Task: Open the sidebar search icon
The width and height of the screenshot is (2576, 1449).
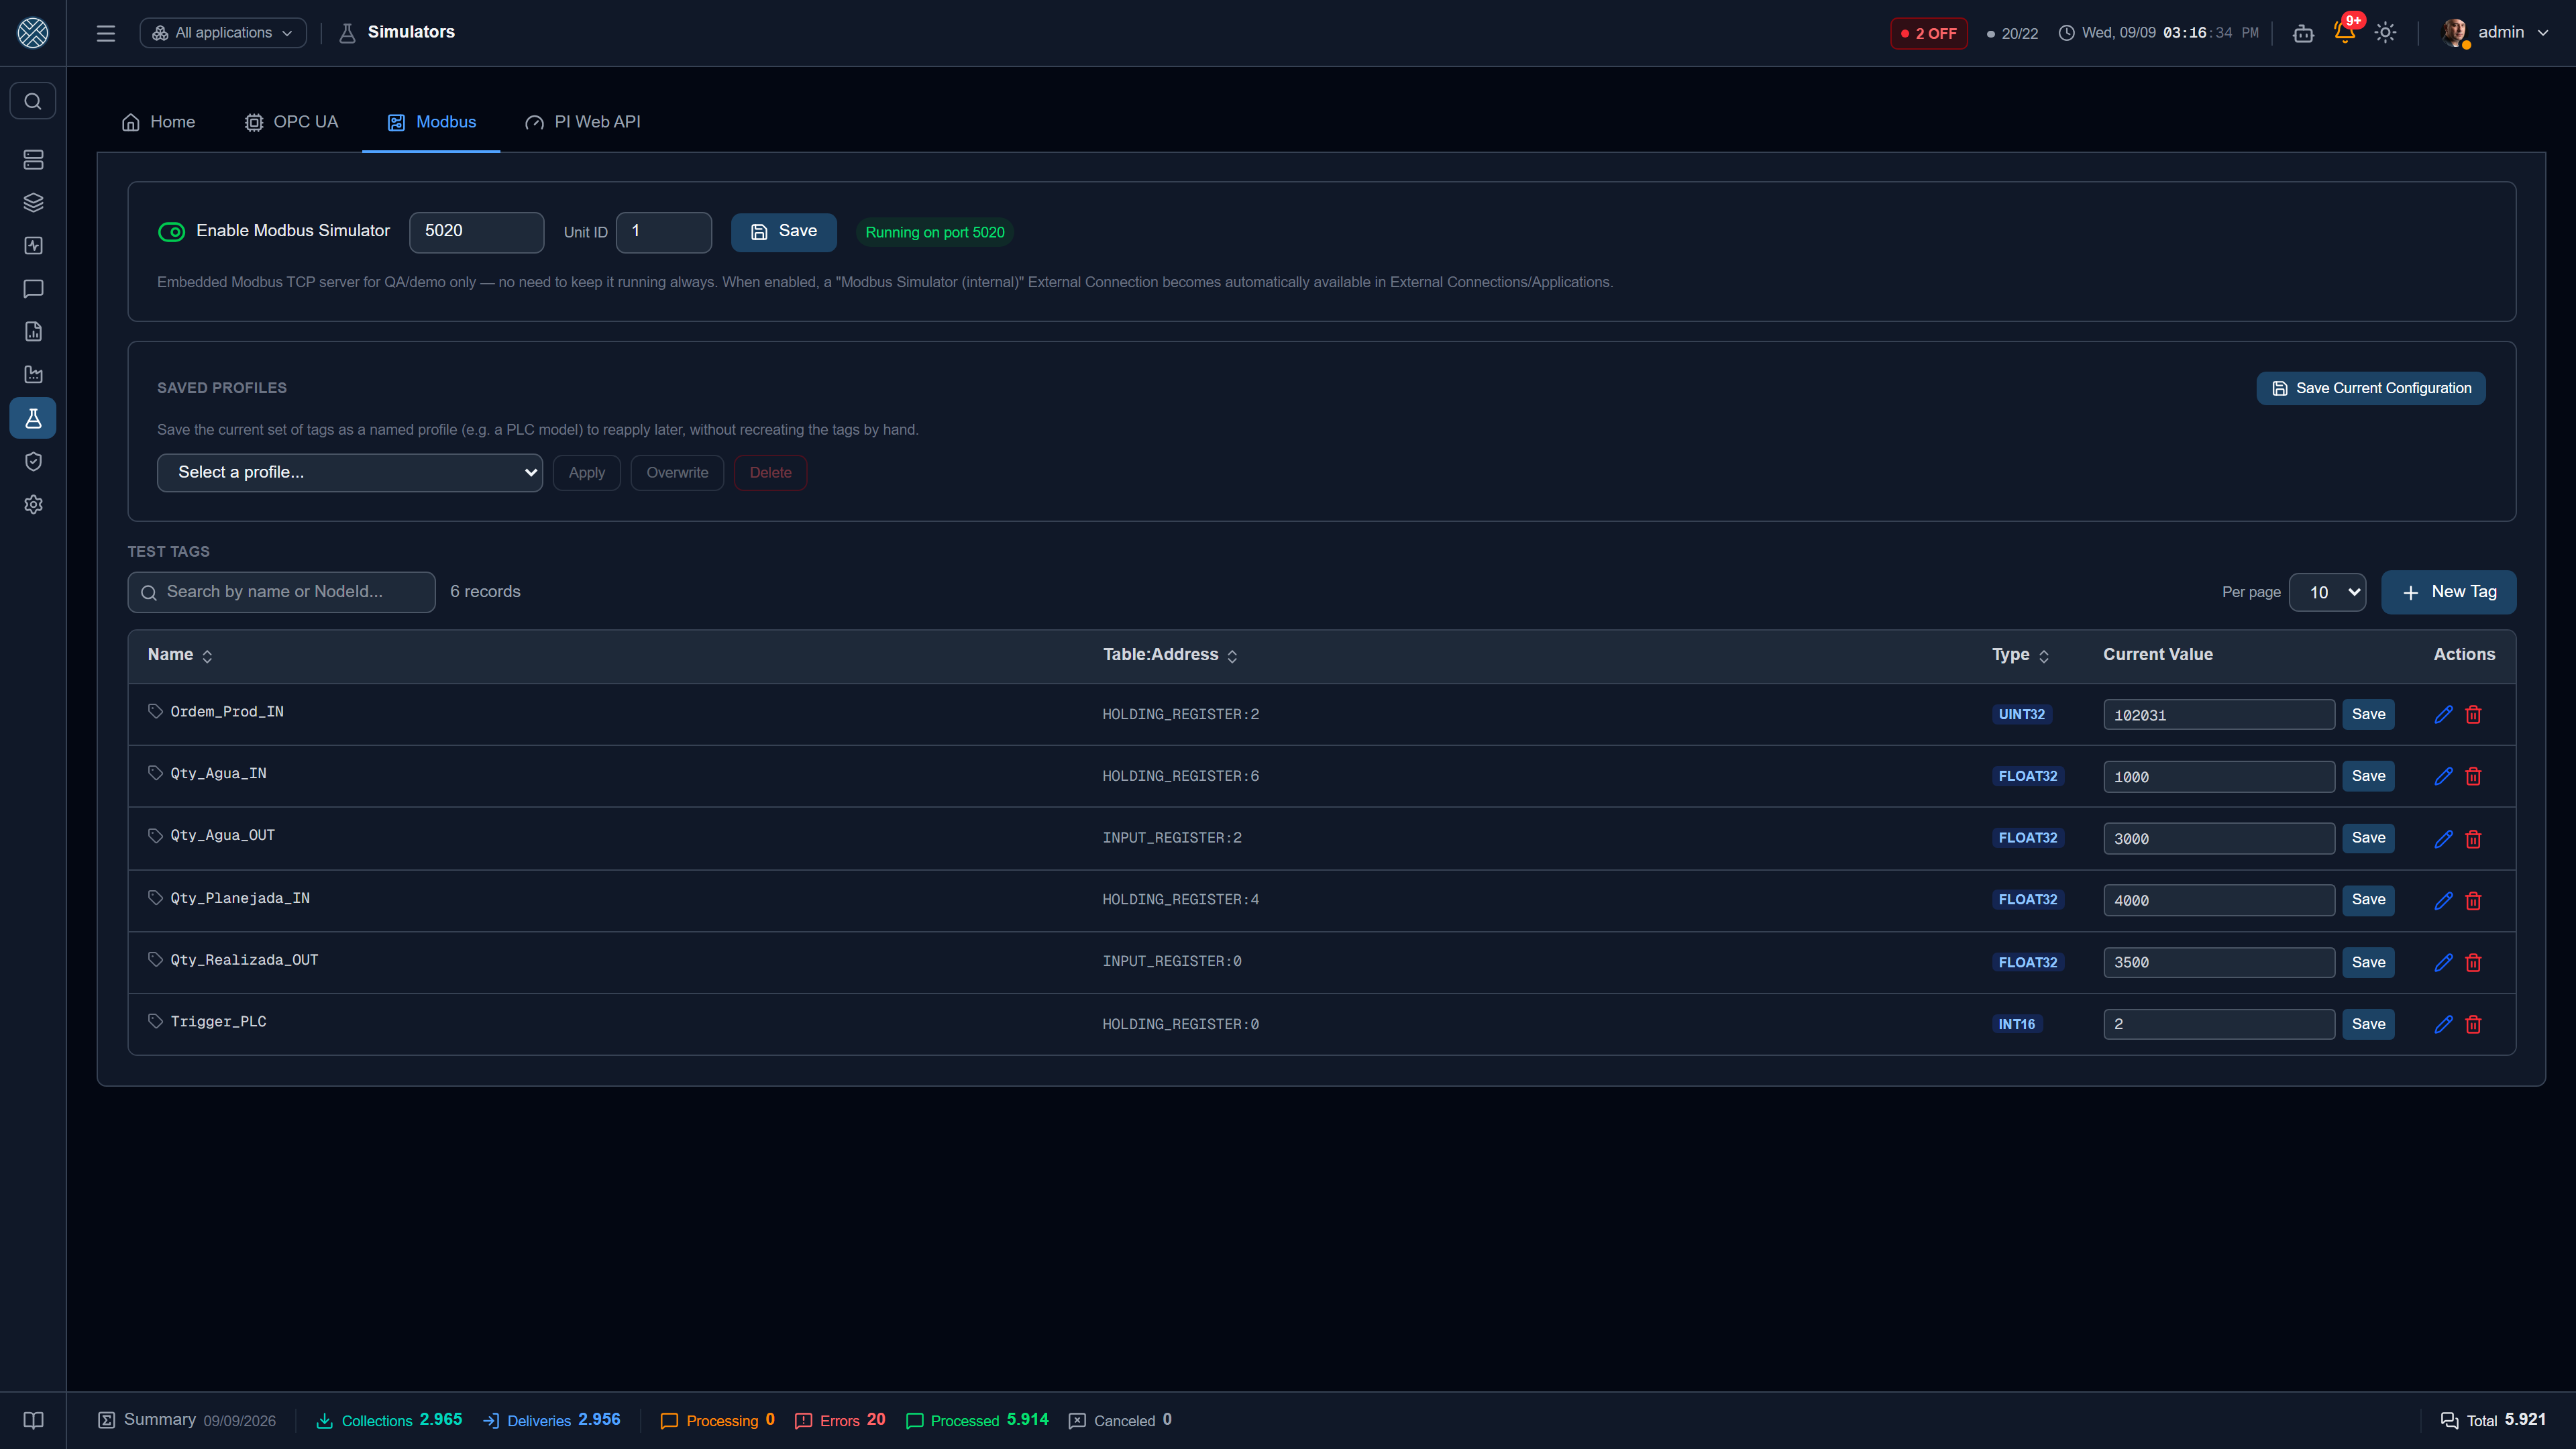Action: (x=33, y=101)
